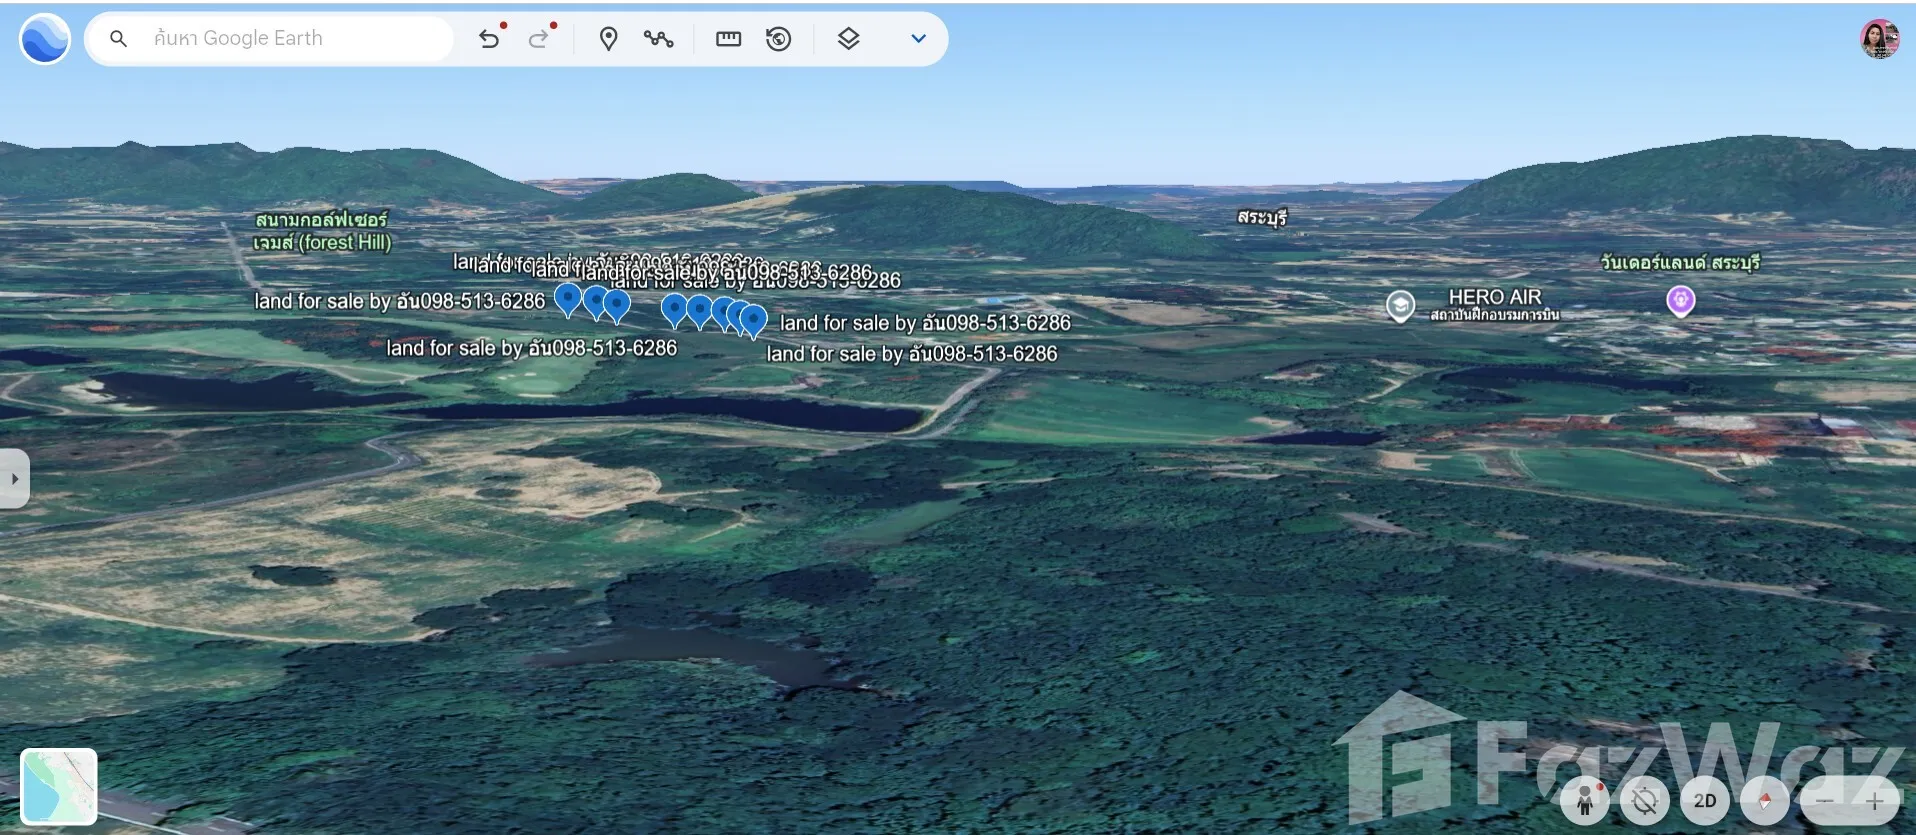Image resolution: width=1916 pixels, height=835 pixels.
Task: Redo the last action
Action: [x=539, y=39]
